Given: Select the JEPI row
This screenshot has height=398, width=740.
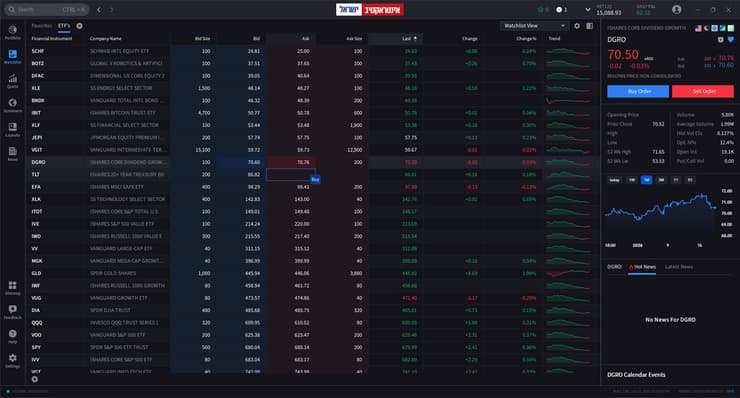Looking at the screenshot, I should pyautogui.click(x=312, y=137).
